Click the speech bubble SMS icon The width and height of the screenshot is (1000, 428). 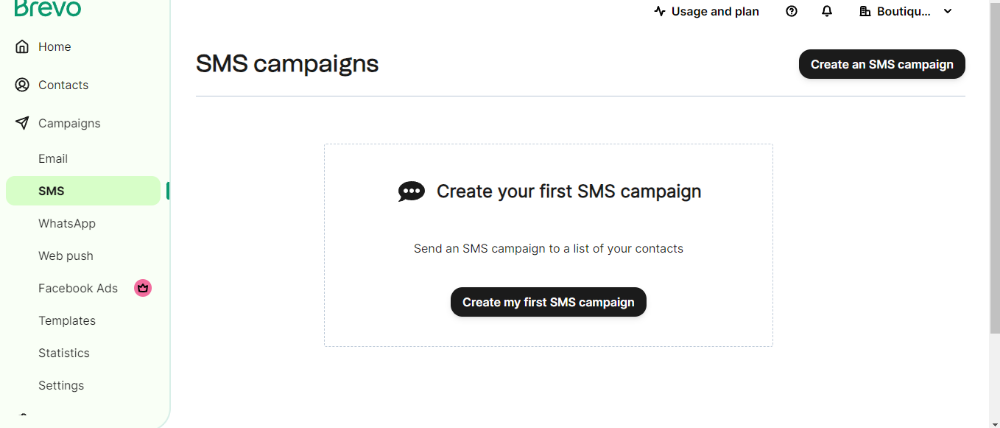411,191
